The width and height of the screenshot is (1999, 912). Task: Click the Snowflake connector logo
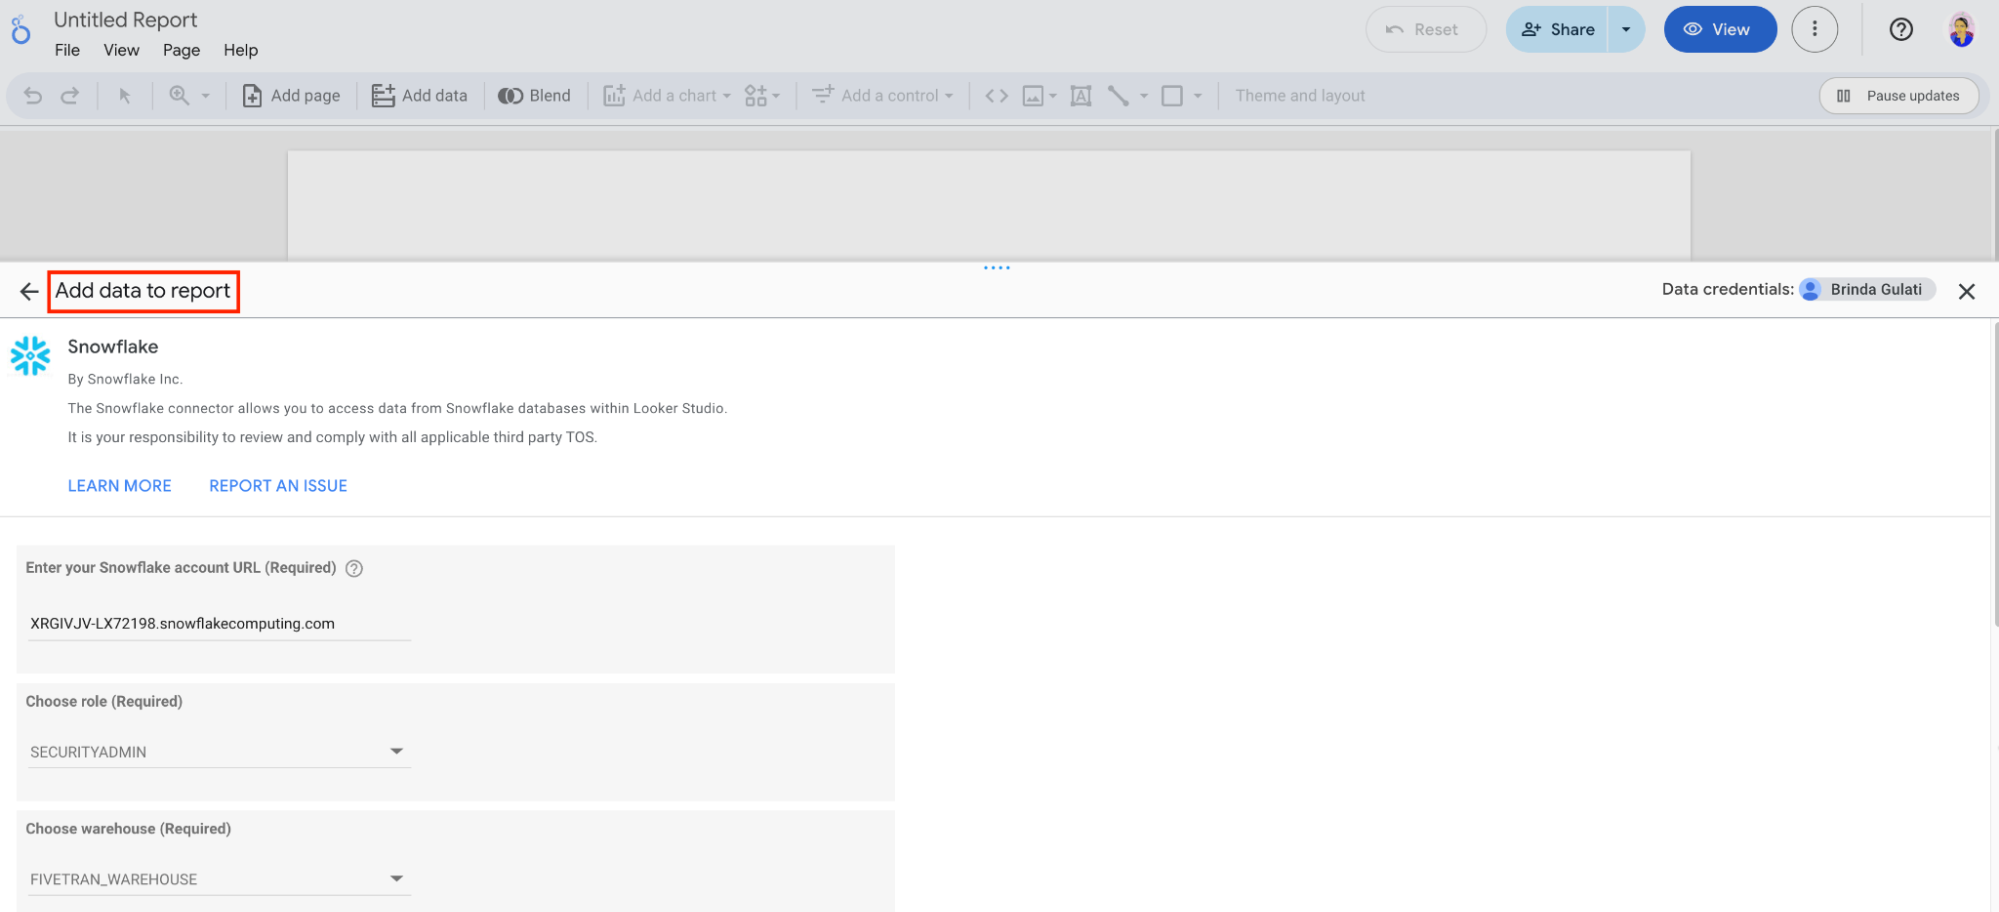(x=30, y=356)
